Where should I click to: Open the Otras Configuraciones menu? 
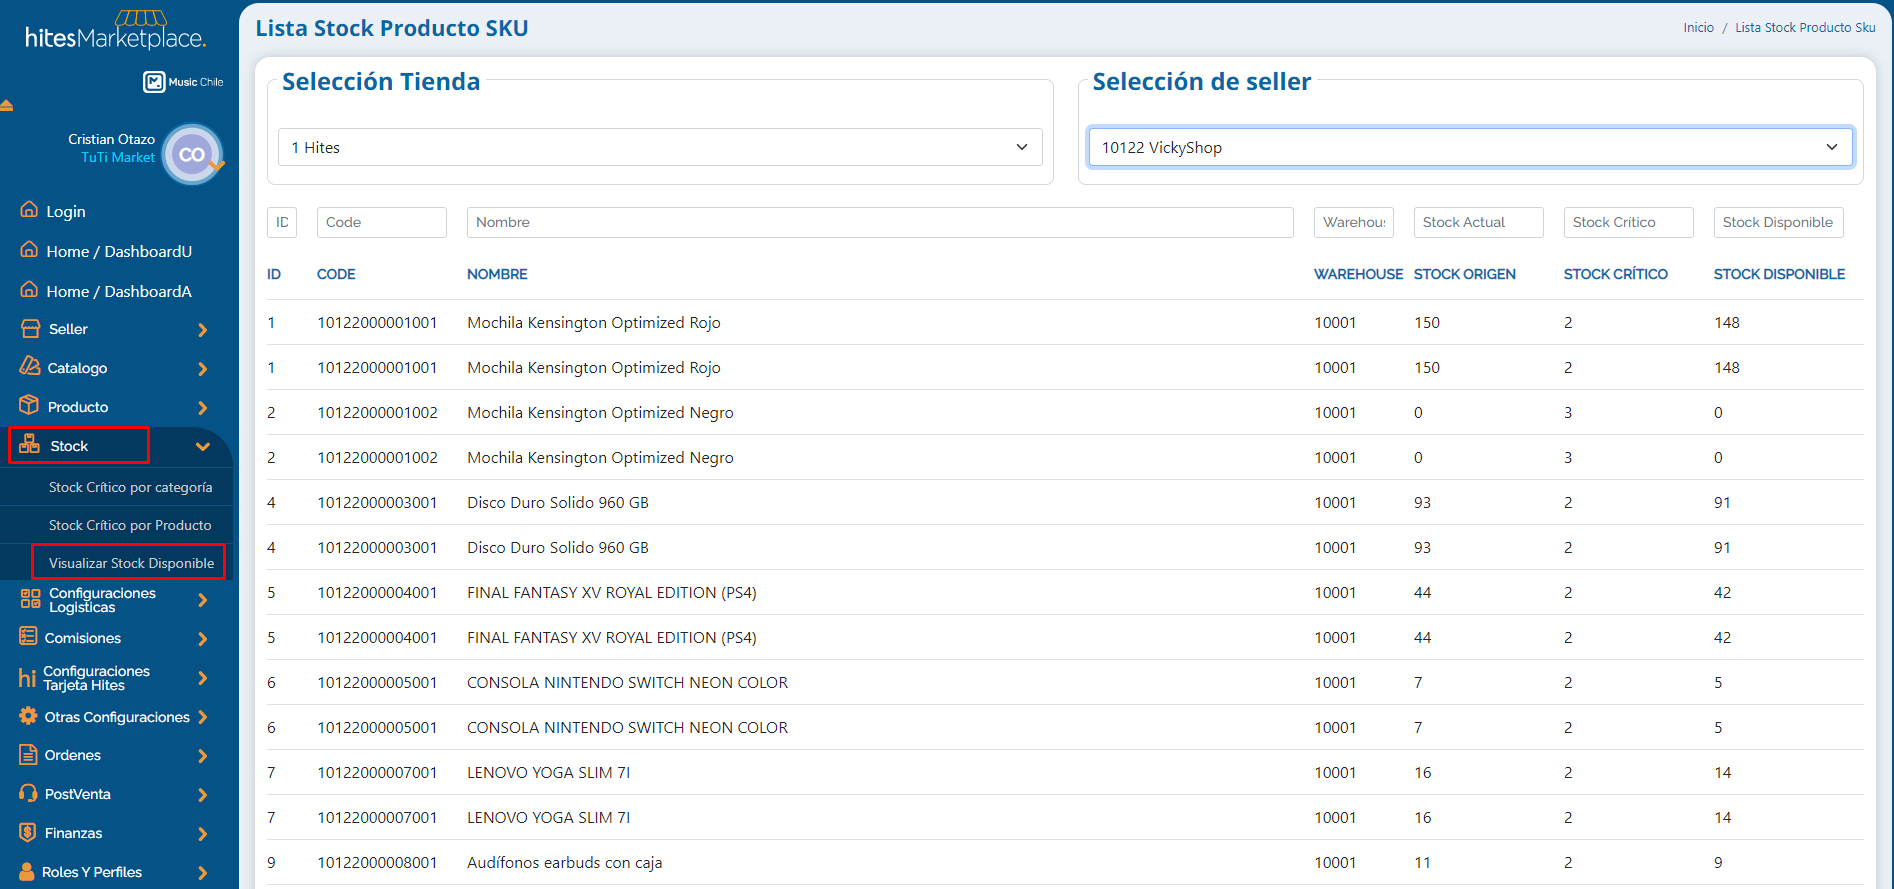[117, 717]
